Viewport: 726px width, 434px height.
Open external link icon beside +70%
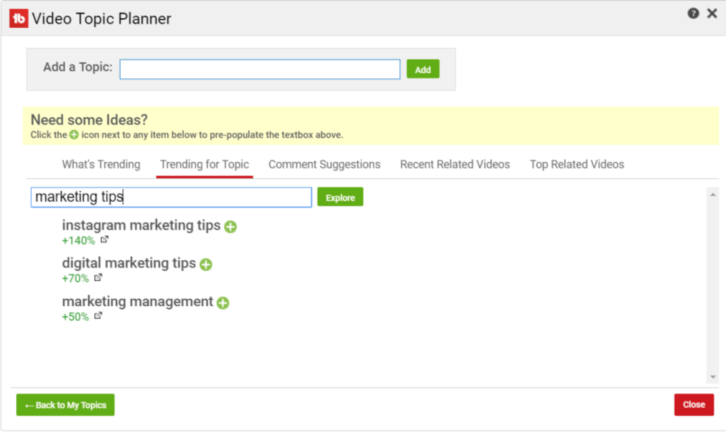point(98,278)
